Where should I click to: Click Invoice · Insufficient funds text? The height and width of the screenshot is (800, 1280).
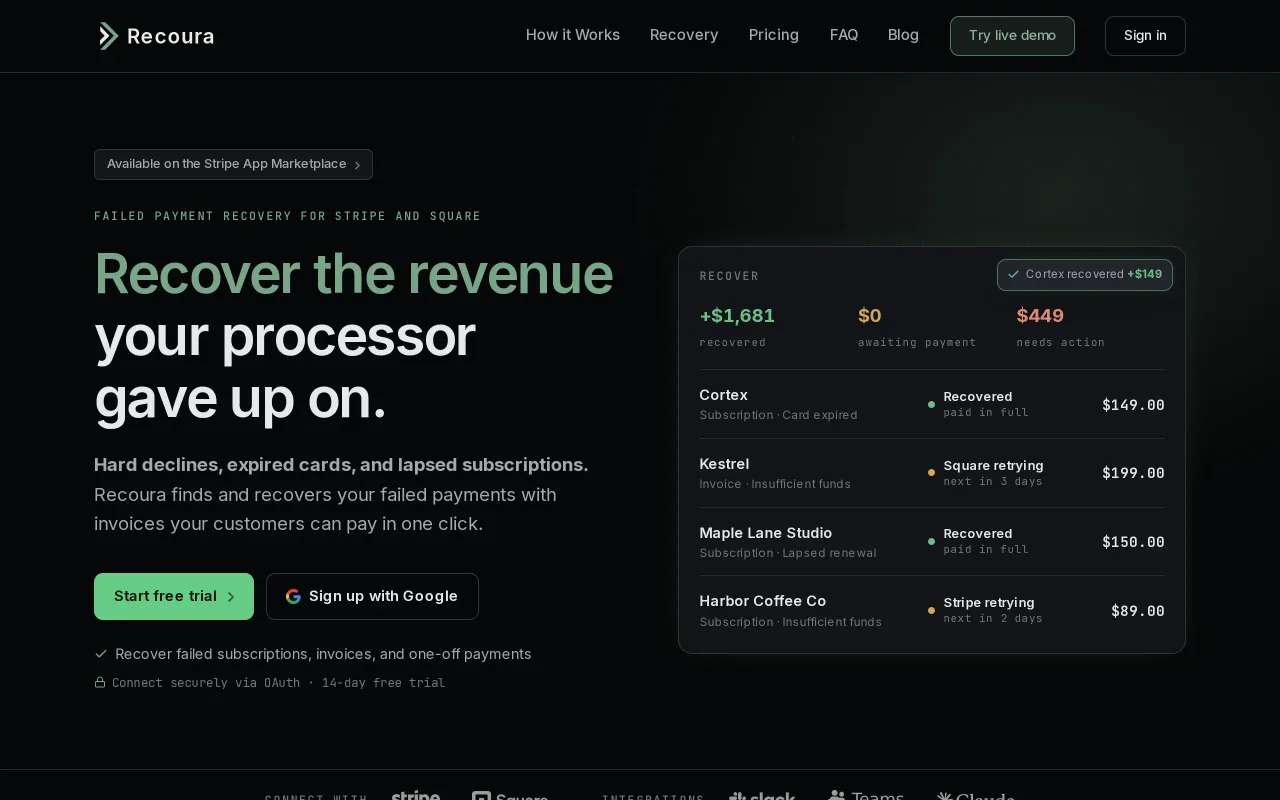(775, 484)
